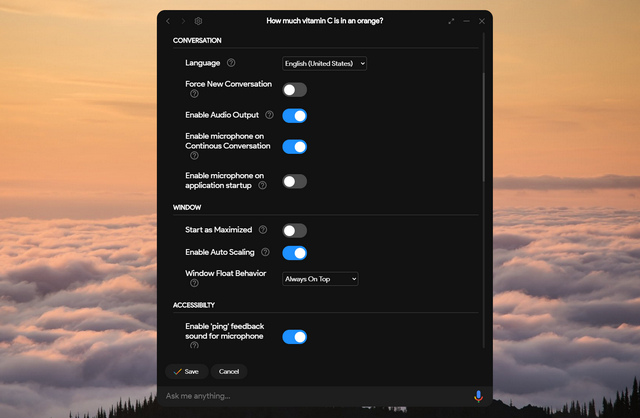Show help for Force New Conversation
The width and height of the screenshot is (640, 418).
point(194,94)
